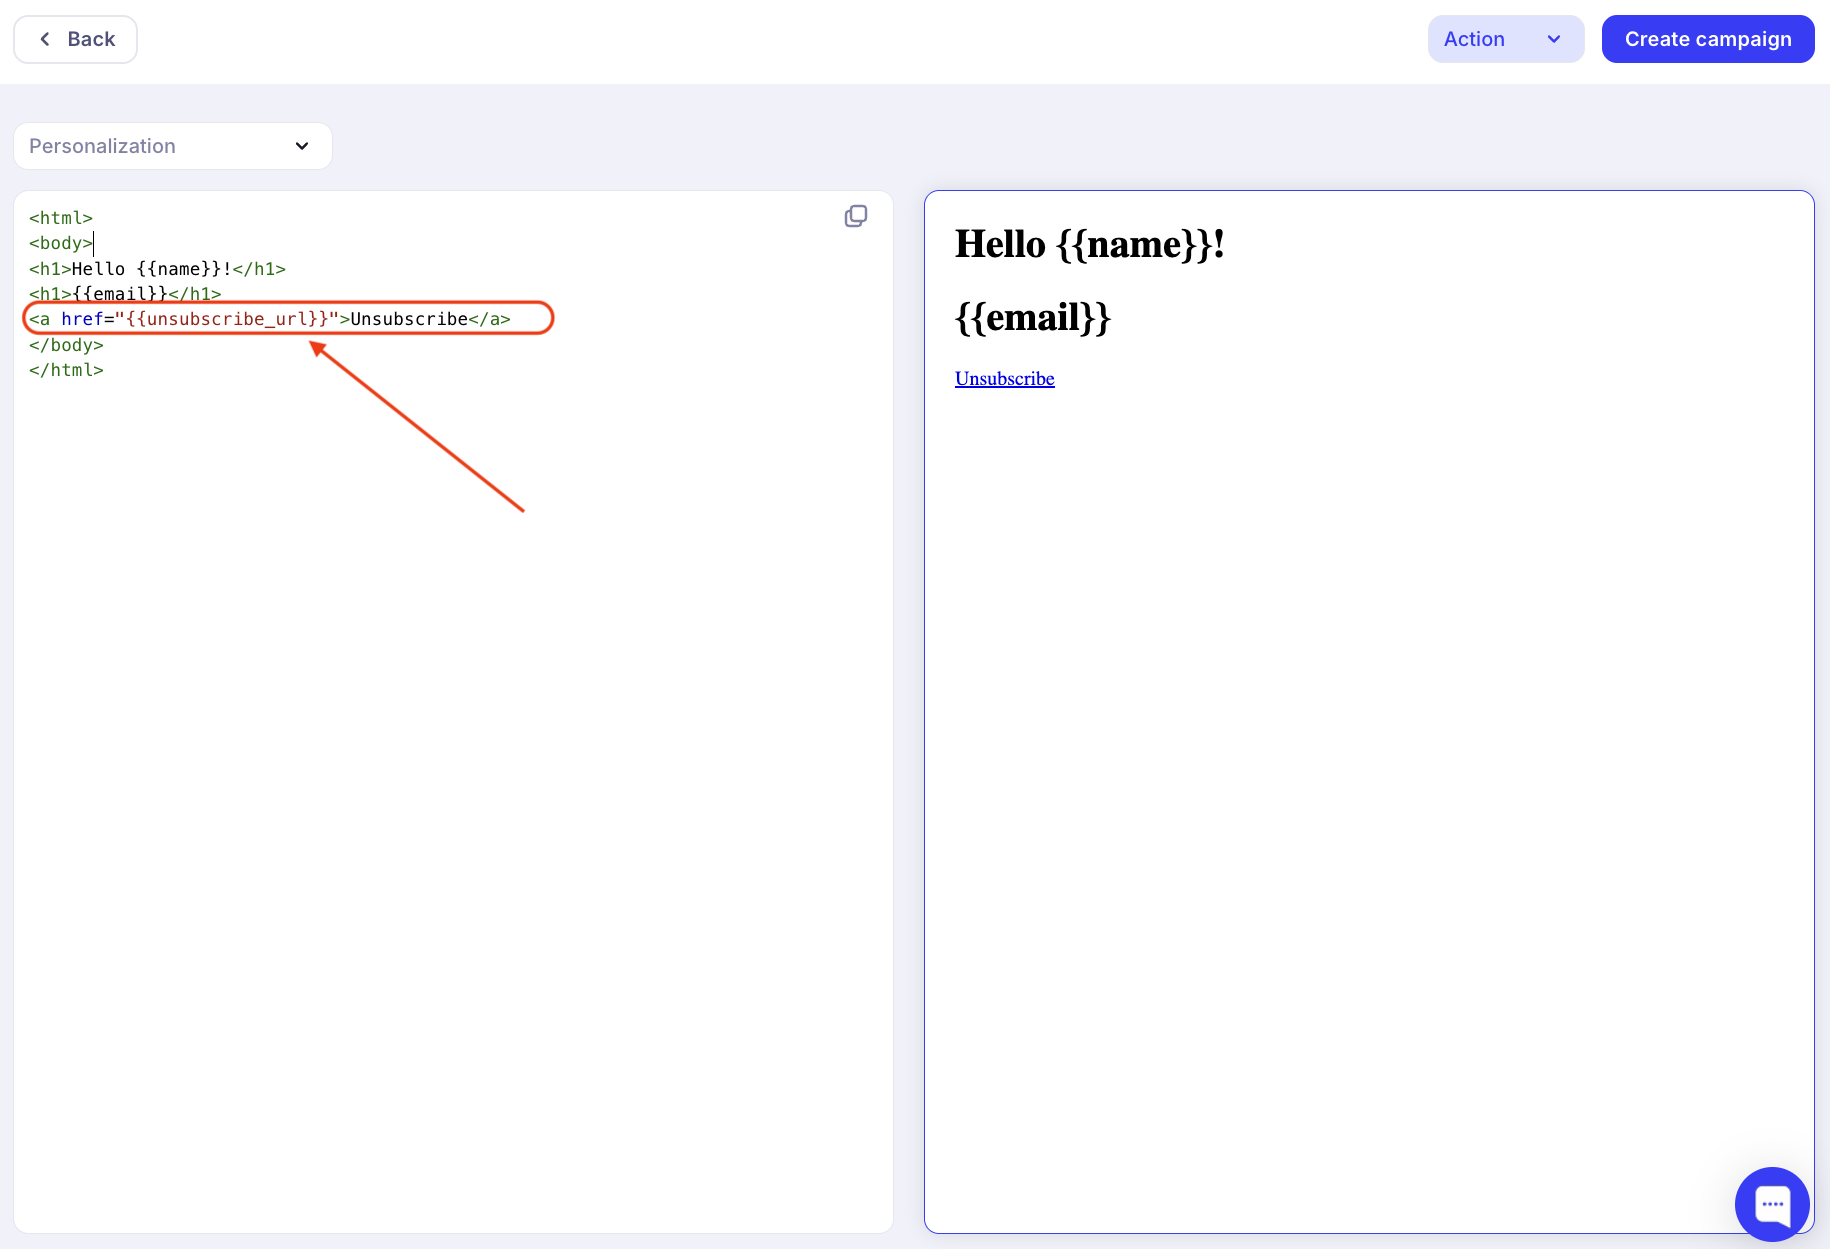Click the Unsubscribe text inside the anchor code
This screenshot has height=1249, width=1830.
coord(409,319)
